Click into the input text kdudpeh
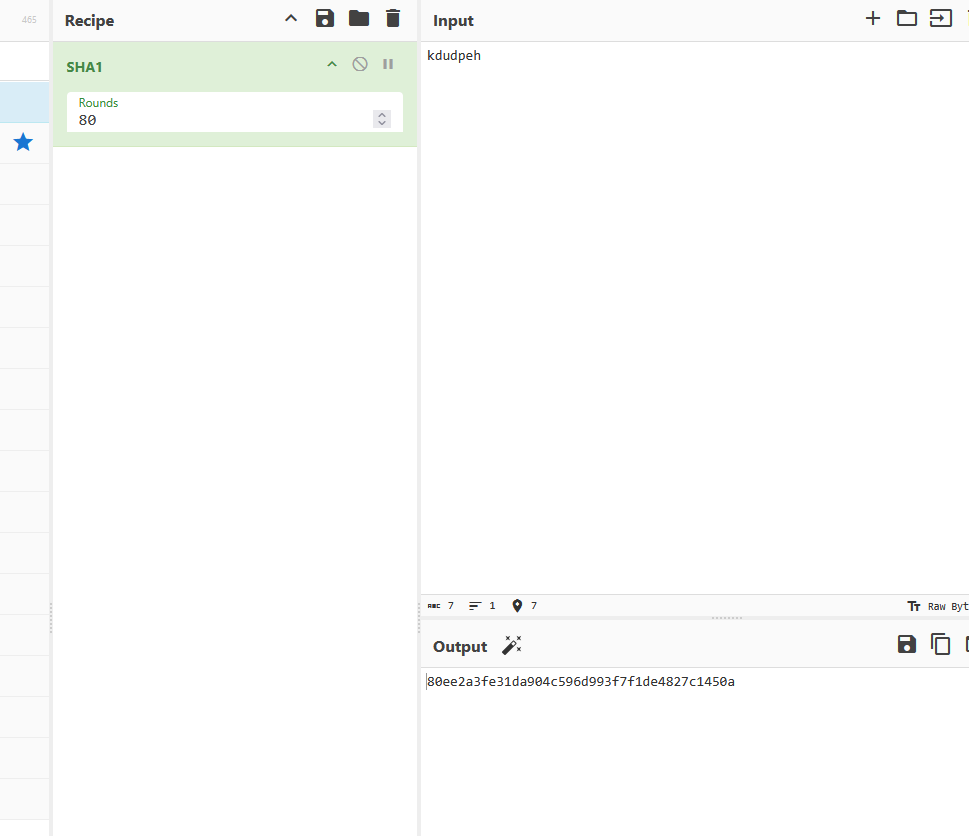 click(x=454, y=56)
